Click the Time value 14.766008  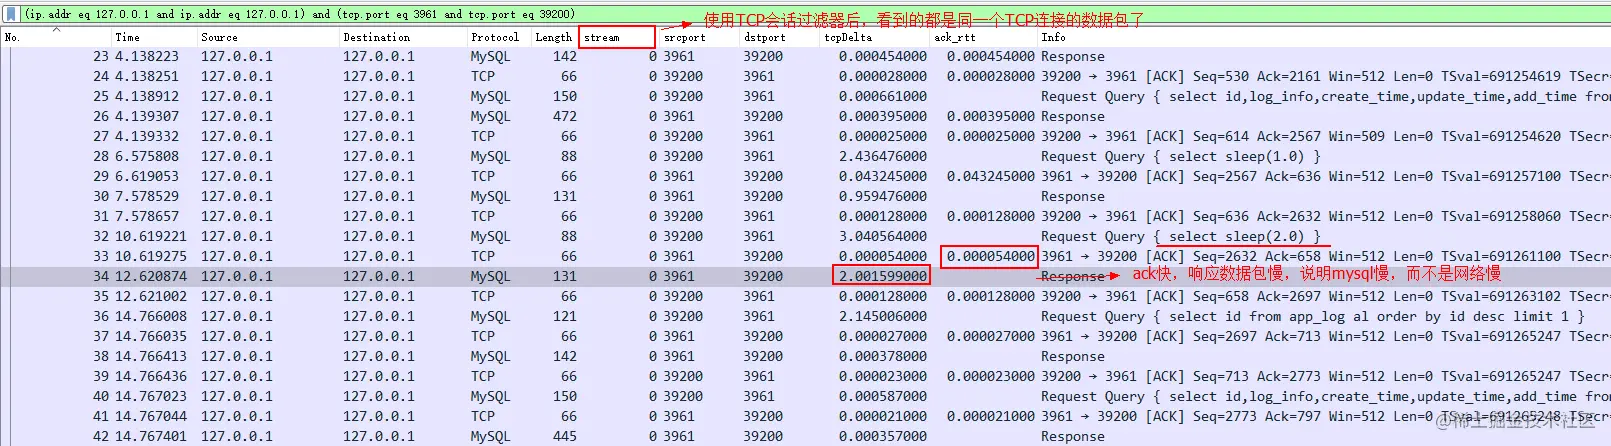150,316
